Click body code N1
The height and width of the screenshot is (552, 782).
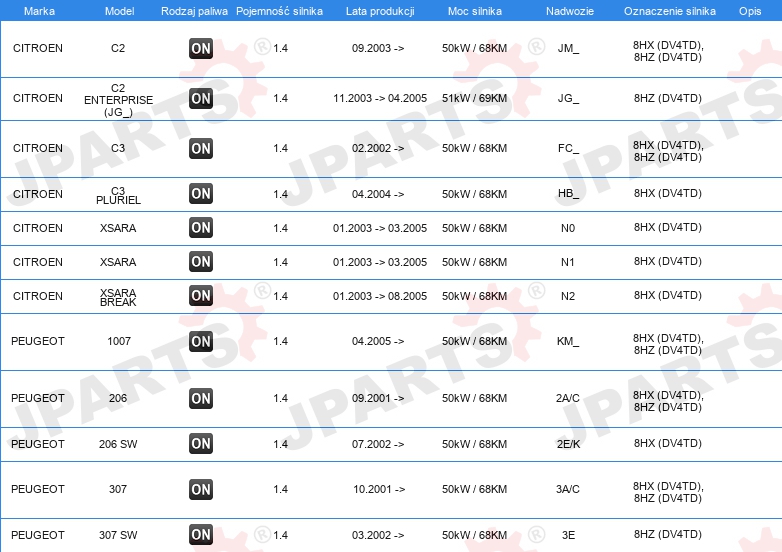pos(568,262)
